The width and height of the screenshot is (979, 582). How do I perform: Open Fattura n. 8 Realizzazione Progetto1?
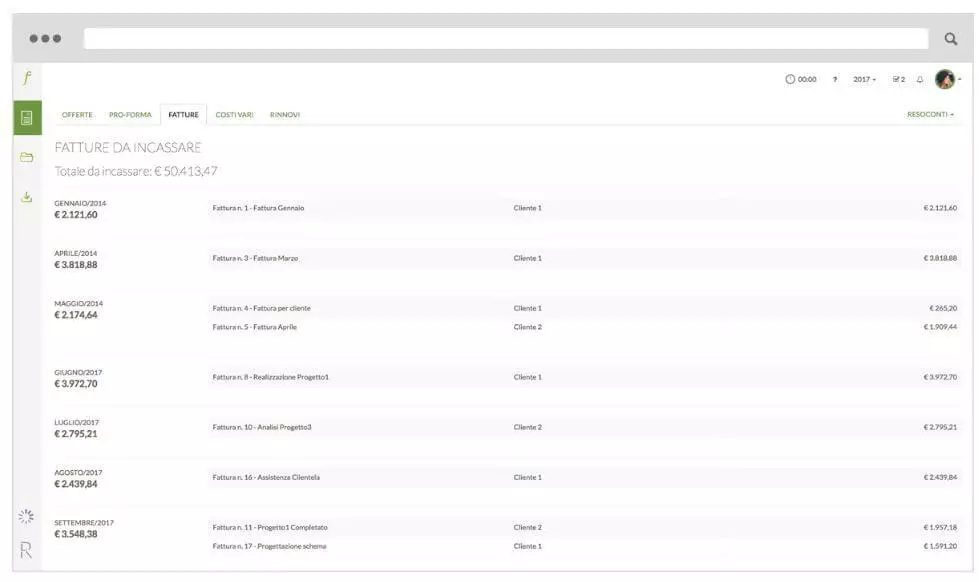(x=270, y=377)
